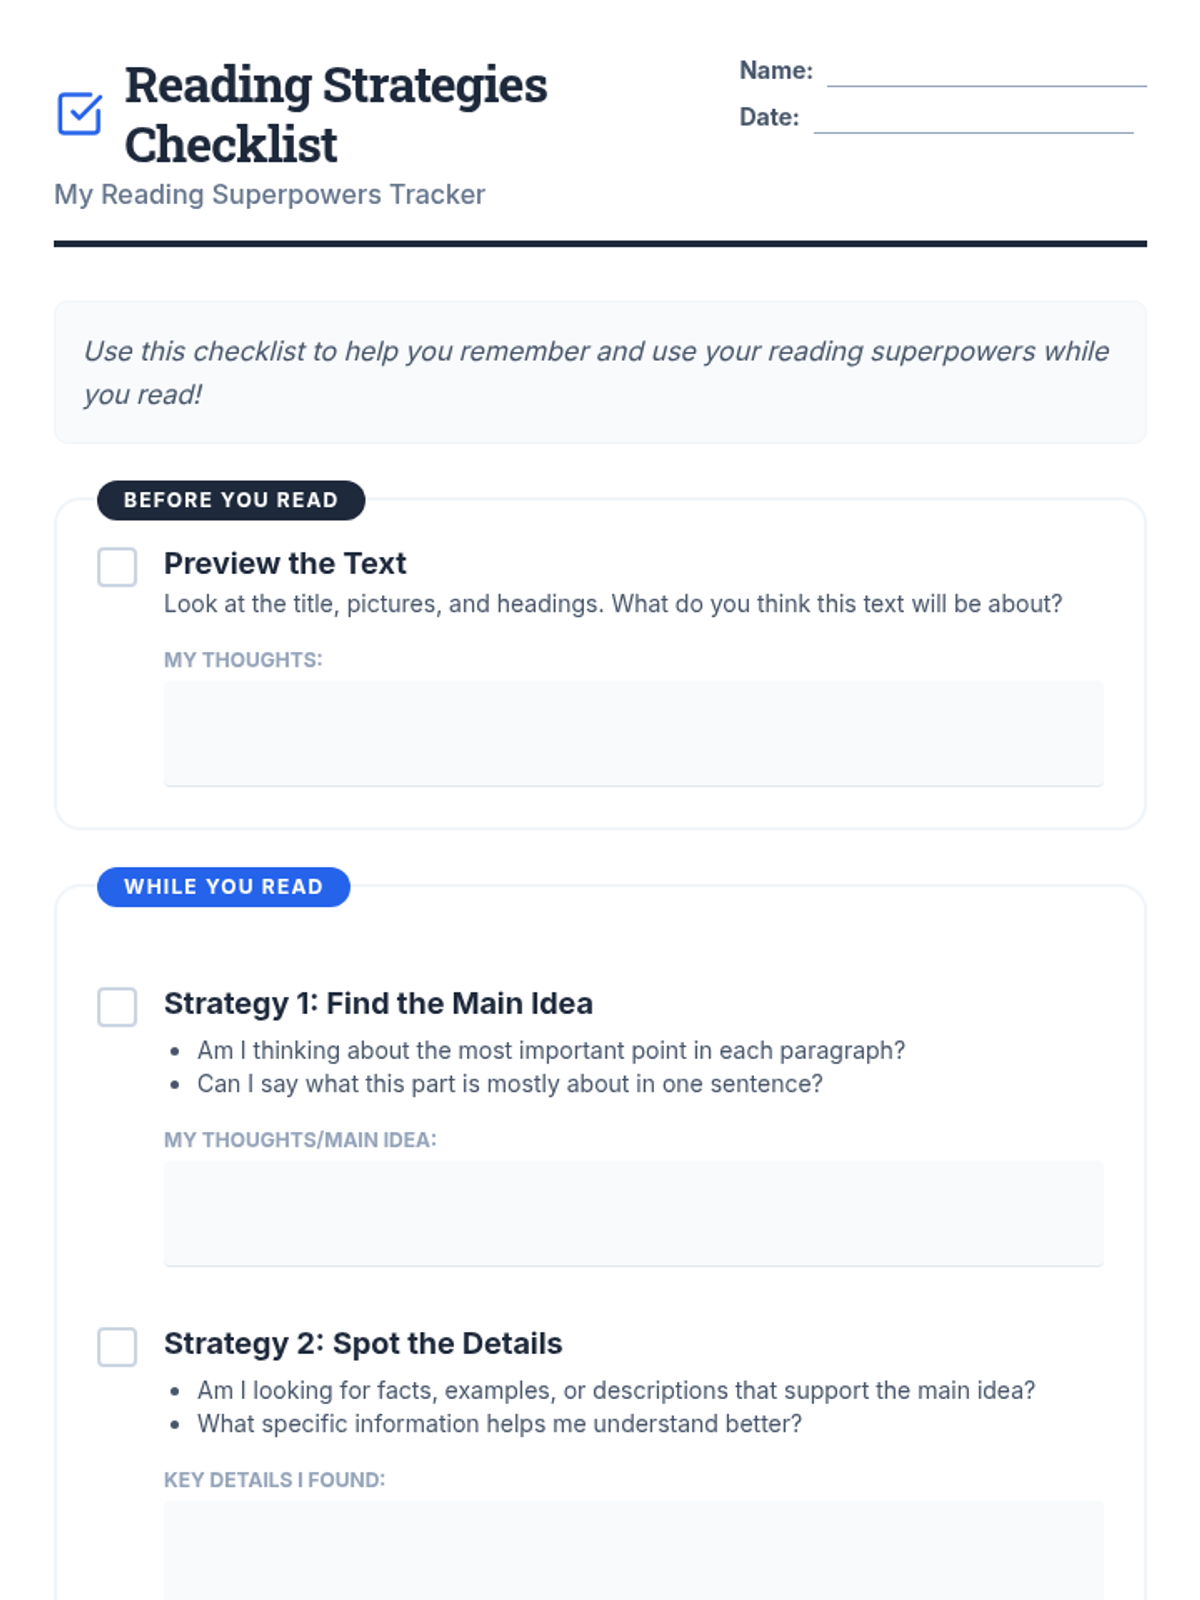
Task: Click the Preview the Text heading
Action: pyautogui.click(x=285, y=563)
